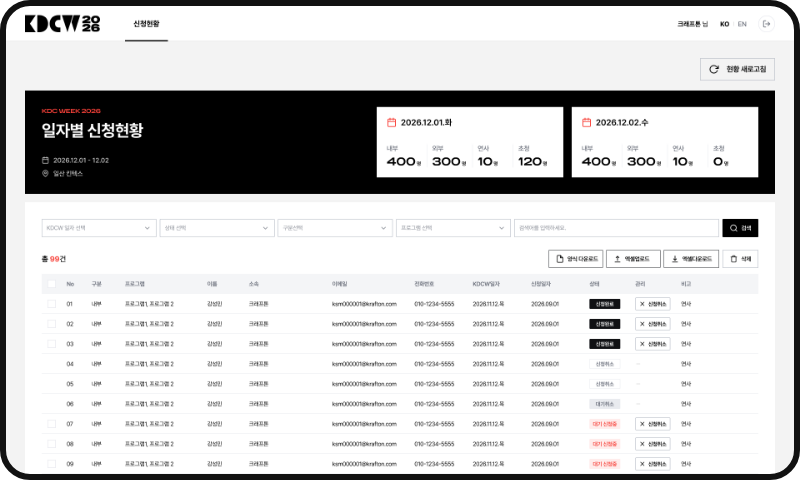Cancel the application in row 02 with 신청취소
800x480 pixels.
pyautogui.click(x=653, y=324)
